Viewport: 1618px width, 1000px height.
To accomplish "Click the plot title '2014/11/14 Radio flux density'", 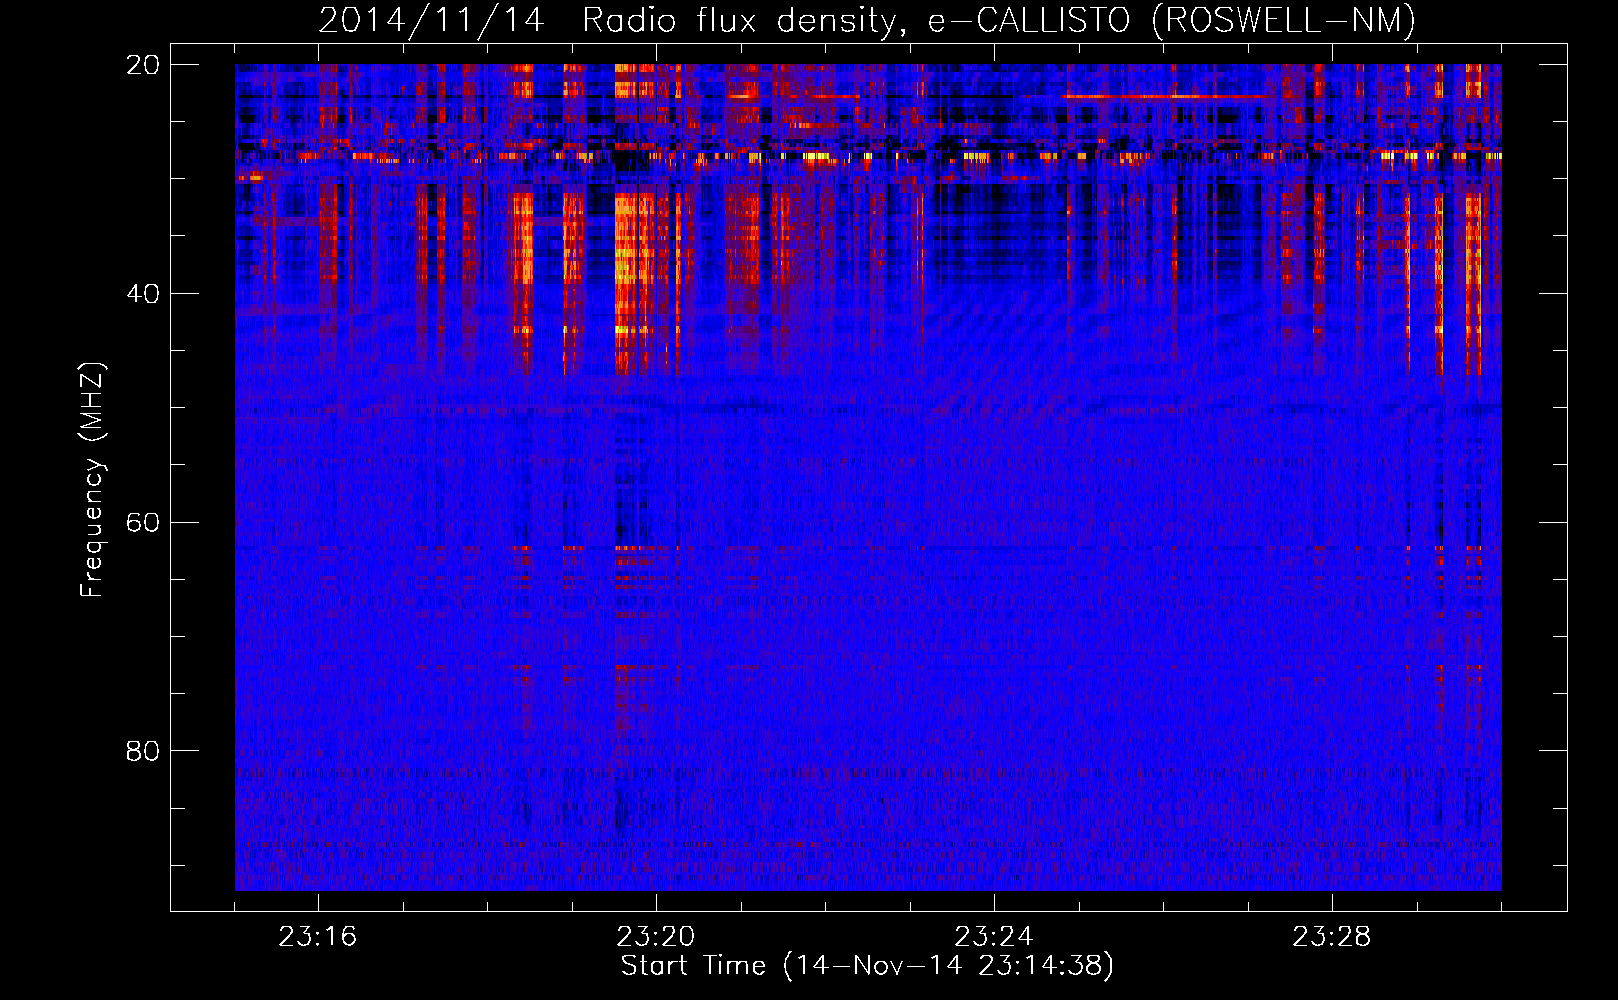I will click(867, 20).
